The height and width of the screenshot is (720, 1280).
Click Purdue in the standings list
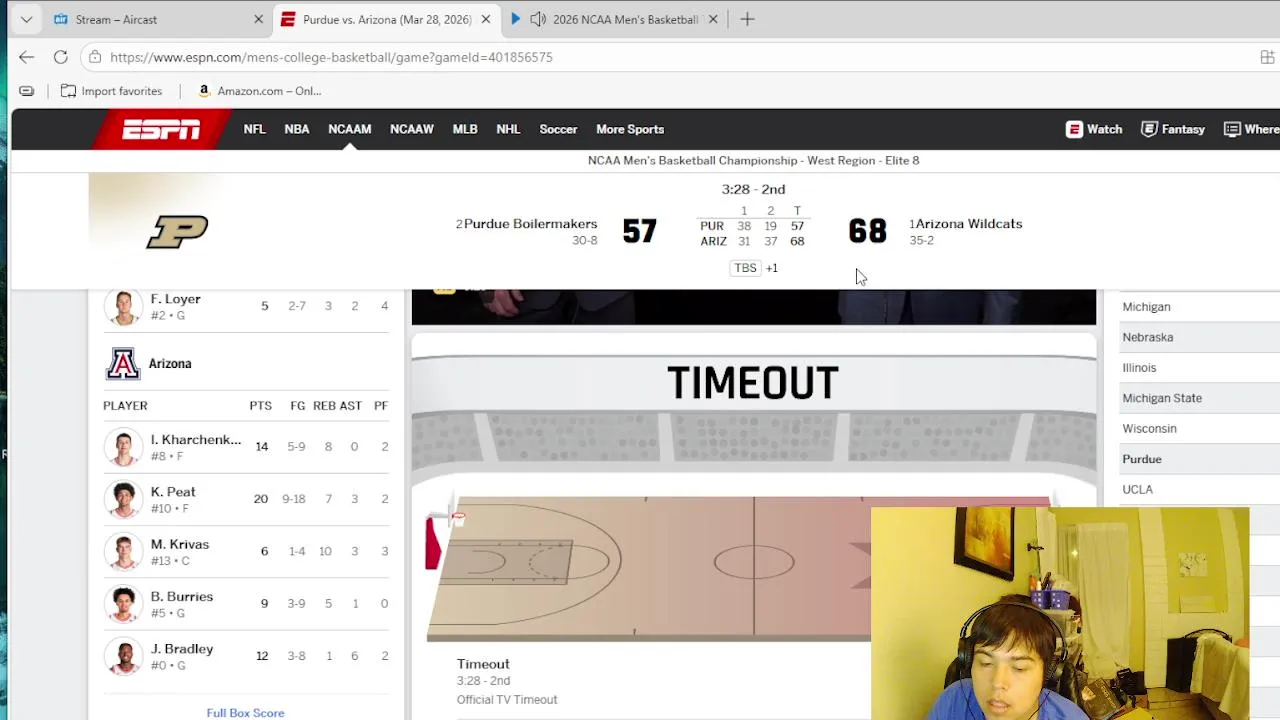(x=1142, y=459)
